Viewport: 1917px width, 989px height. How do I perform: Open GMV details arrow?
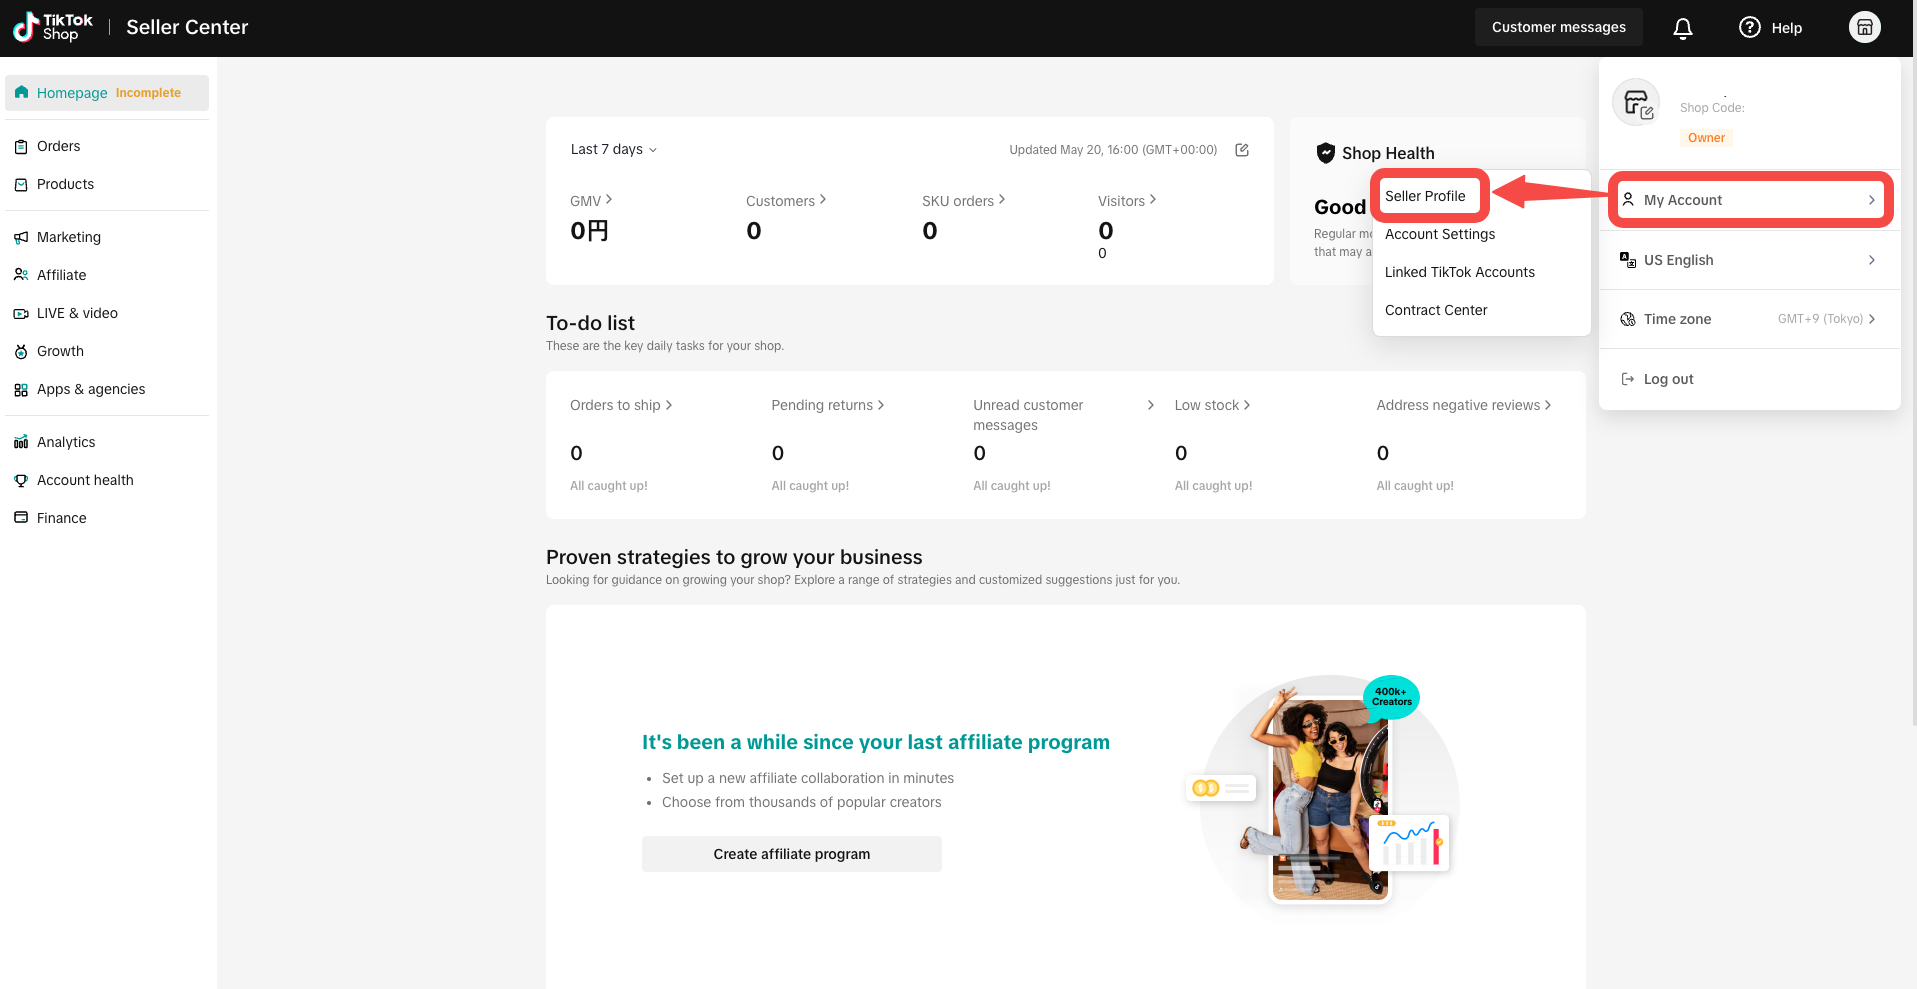coord(609,200)
